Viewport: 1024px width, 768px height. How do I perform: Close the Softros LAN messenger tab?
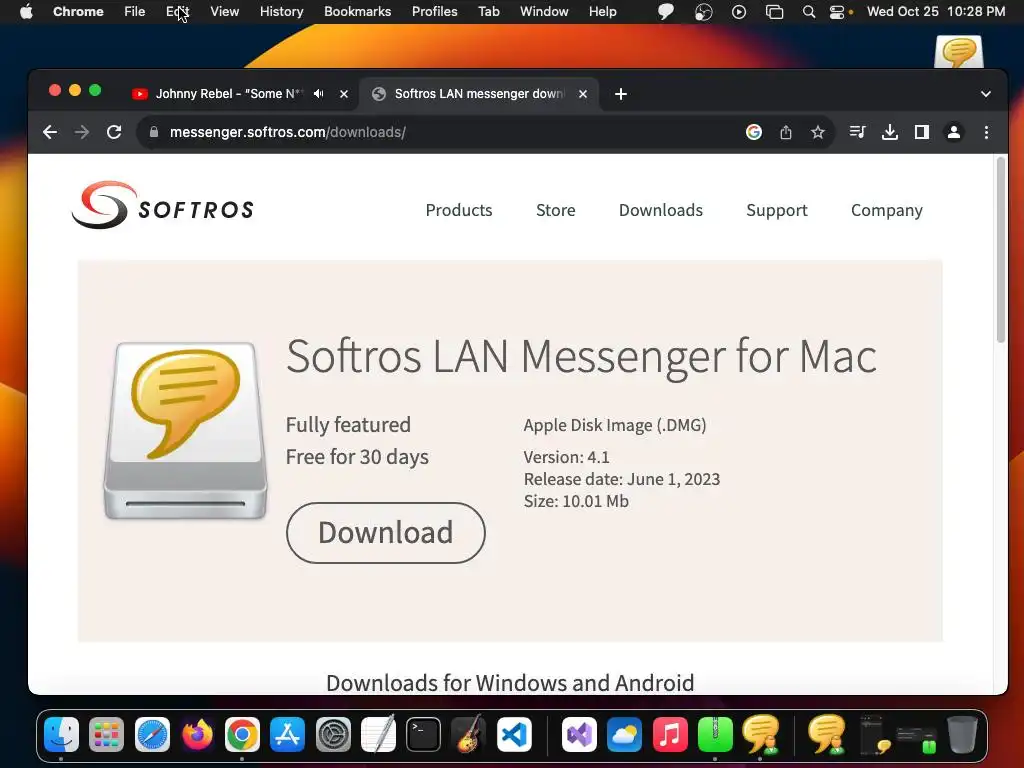pyautogui.click(x=583, y=94)
